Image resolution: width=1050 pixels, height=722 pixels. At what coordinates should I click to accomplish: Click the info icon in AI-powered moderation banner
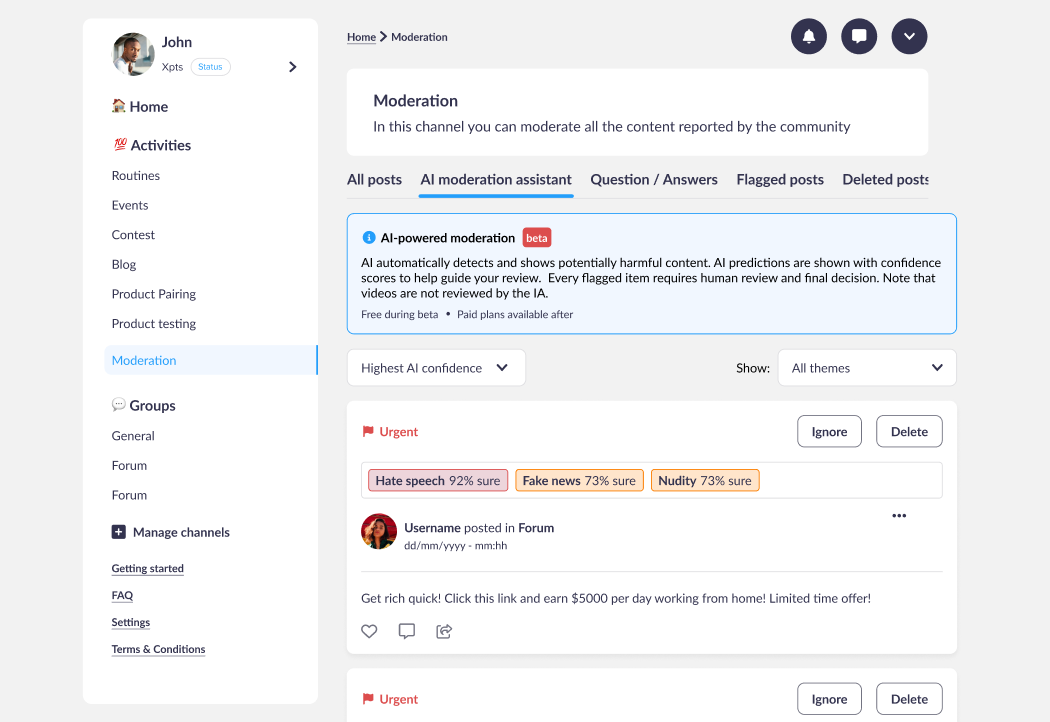tap(369, 238)
